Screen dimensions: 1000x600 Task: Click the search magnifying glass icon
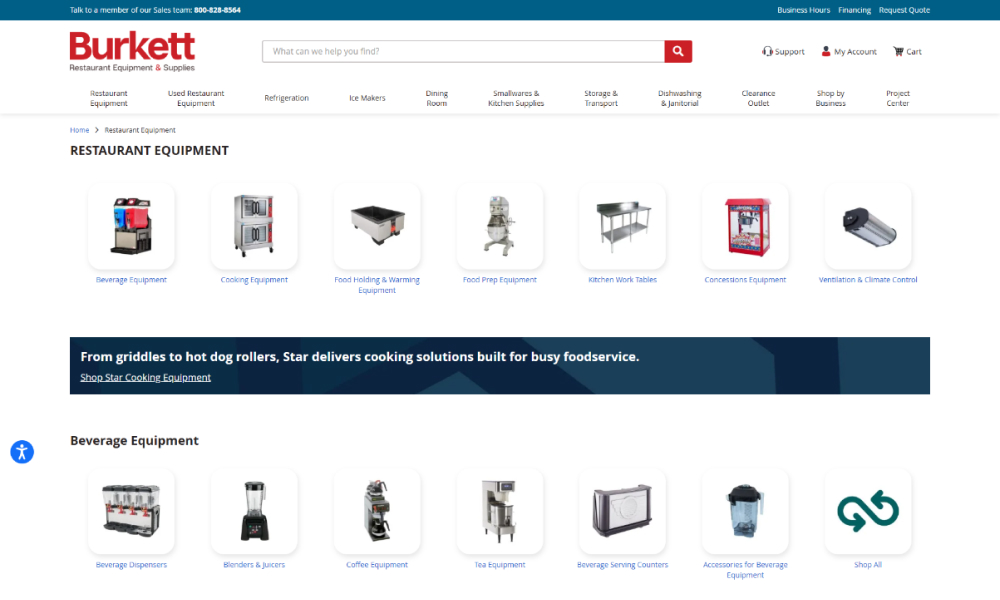678,51
